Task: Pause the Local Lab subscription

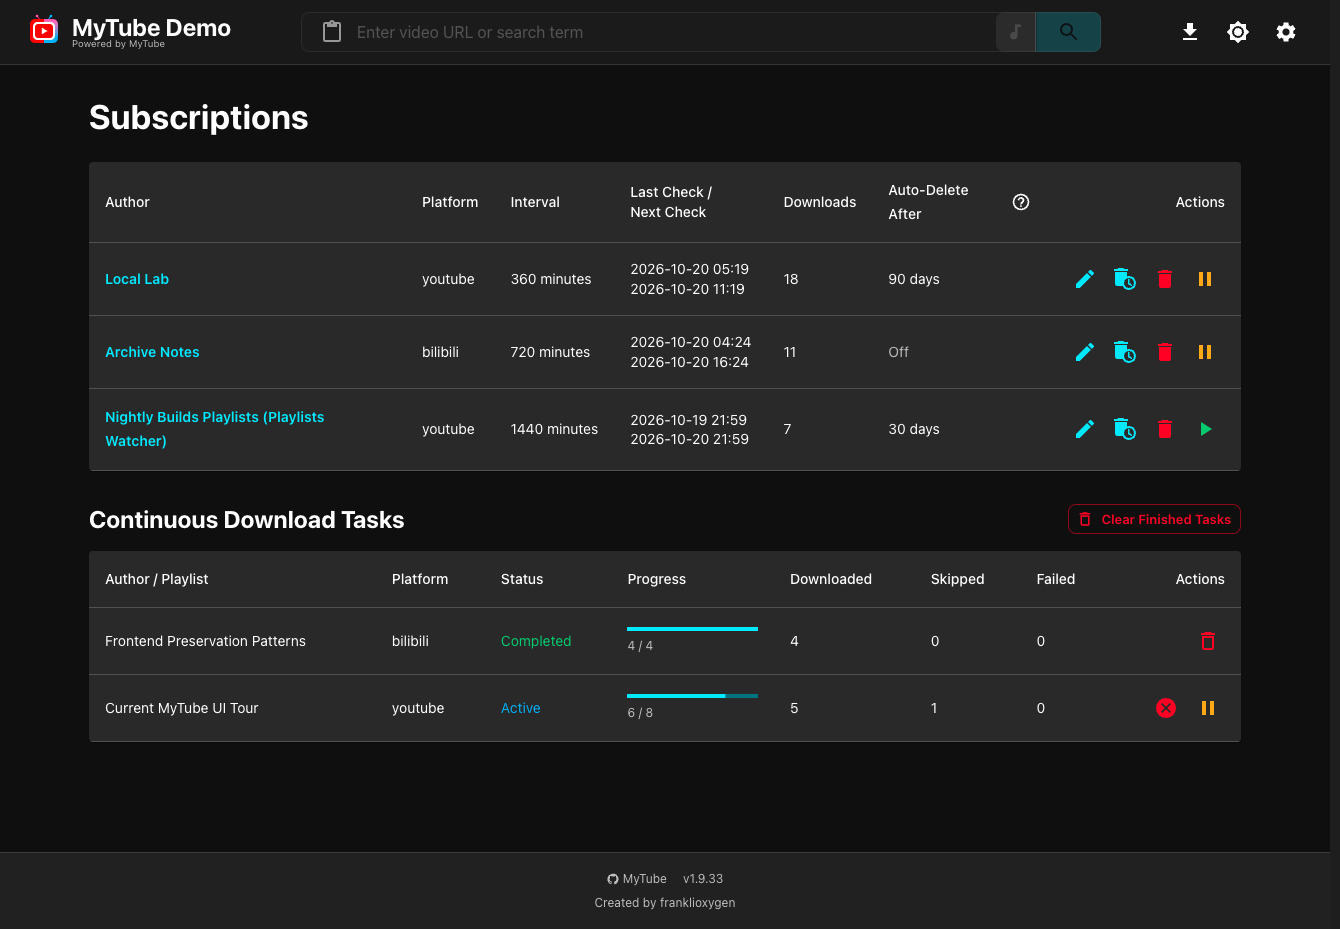Action: tap(1205, 279)
